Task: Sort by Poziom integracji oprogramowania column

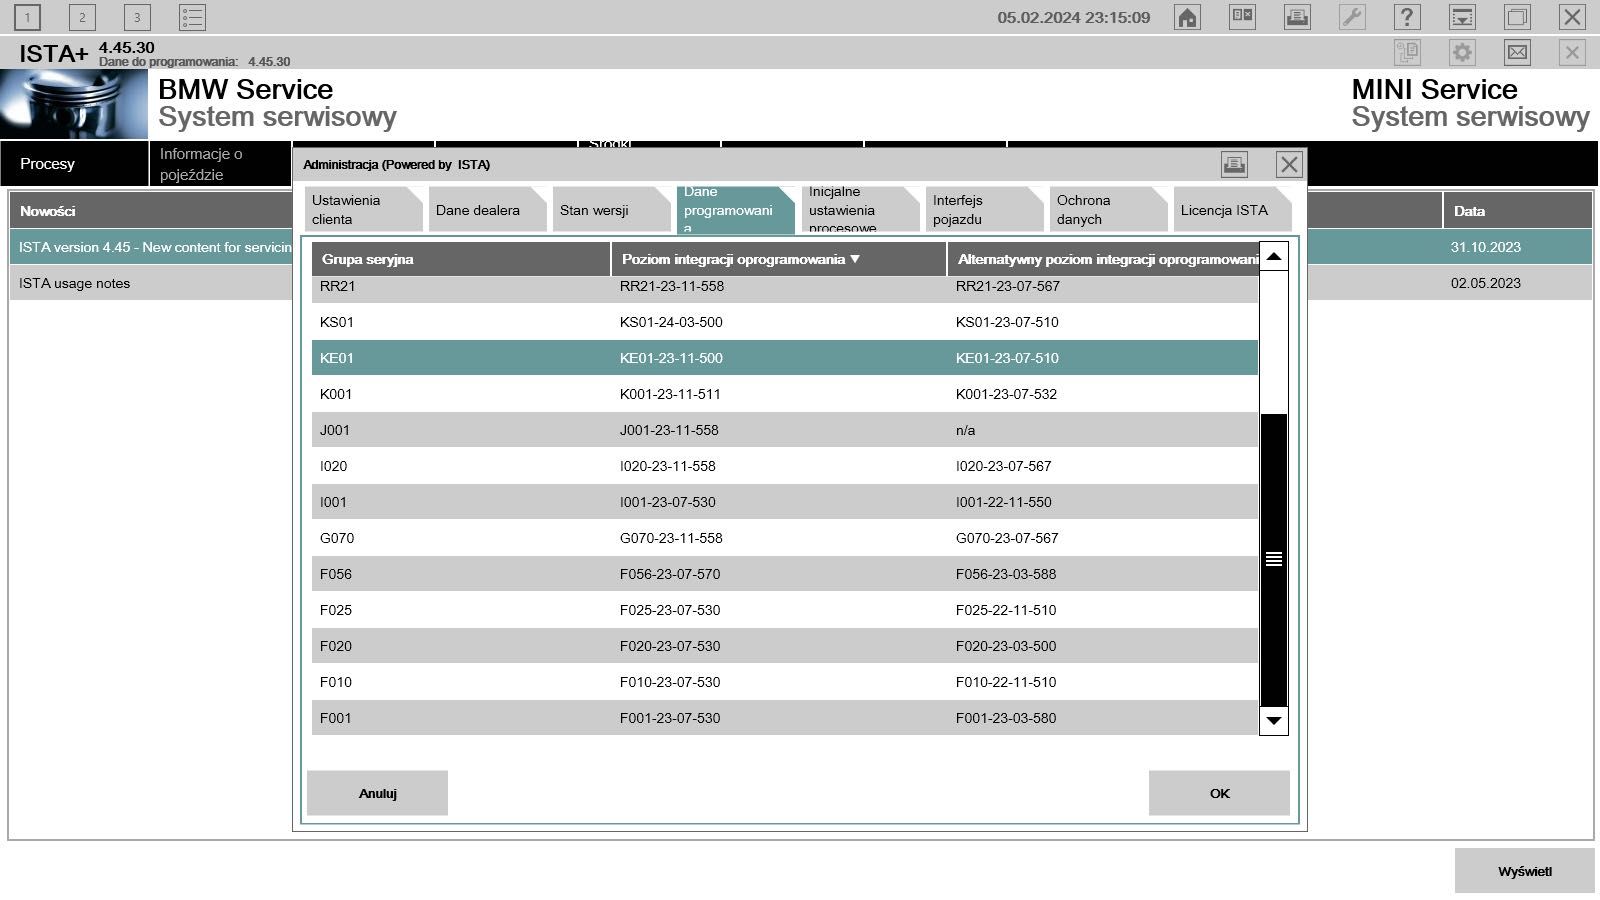Action: tap(779, 259)
